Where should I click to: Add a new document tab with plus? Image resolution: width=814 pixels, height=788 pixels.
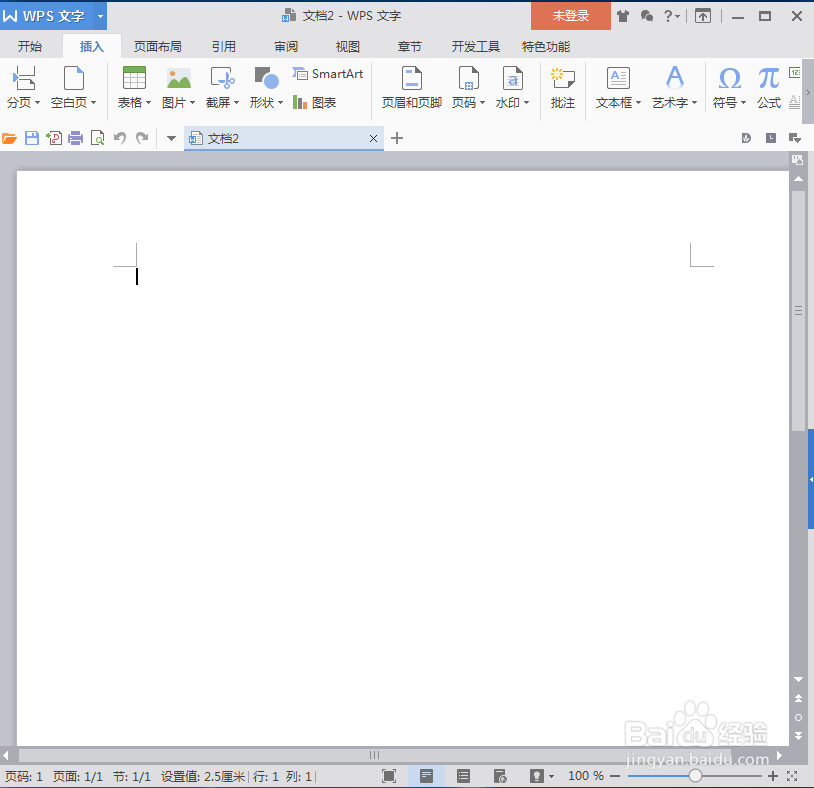[x=397, y=138]
